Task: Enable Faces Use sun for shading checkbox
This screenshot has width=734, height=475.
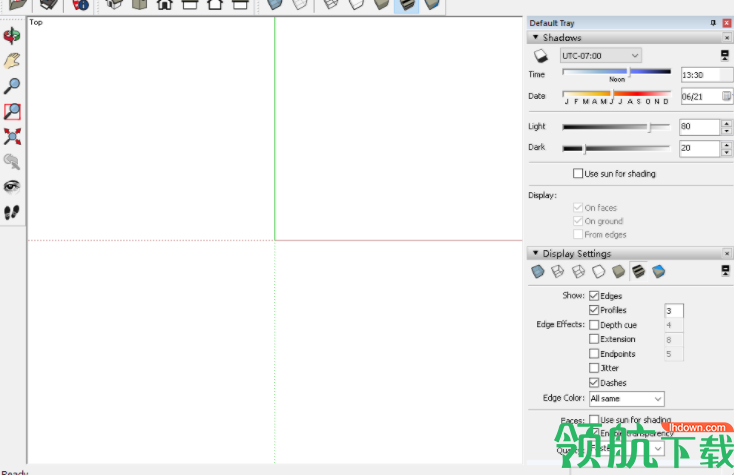Action: coord(594,419)
